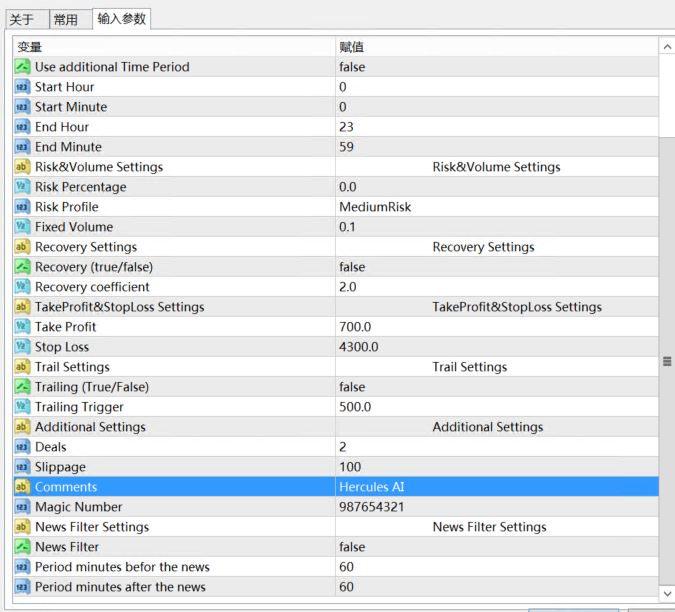The width and height of the screenshot is (675, 612).
Task: Click the string icon beside Comments
Action: [22, 487]
